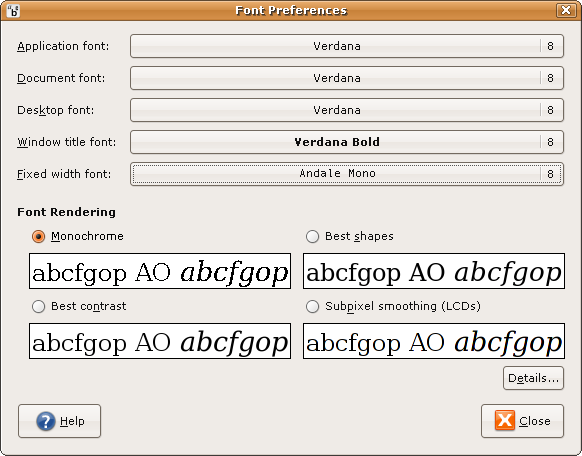Select the Best shapes rendering option

(x=312, y=236)
